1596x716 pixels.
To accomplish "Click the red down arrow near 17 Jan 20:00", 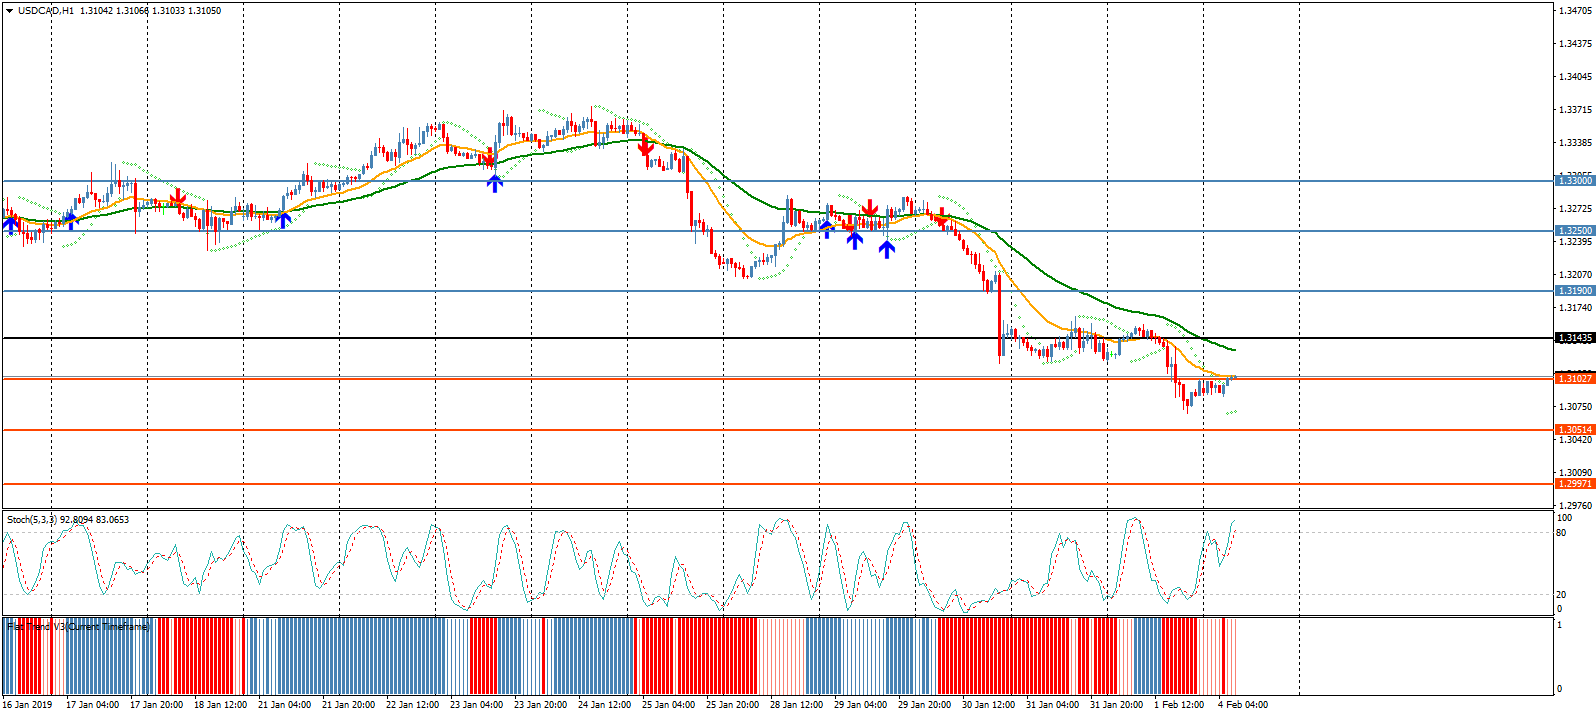I will (x=178, y=196).
